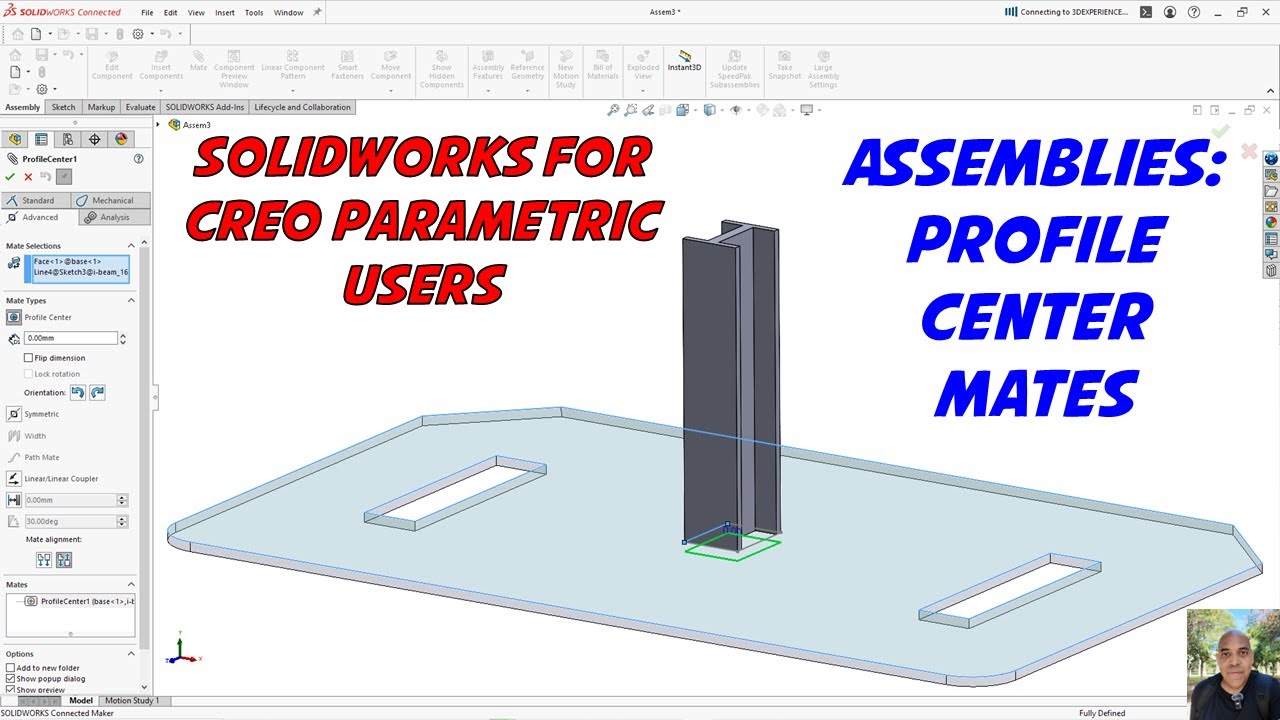The image size is (1280, 720).
Task: Click the confirmation corner red X
Action: [1249, 151]
